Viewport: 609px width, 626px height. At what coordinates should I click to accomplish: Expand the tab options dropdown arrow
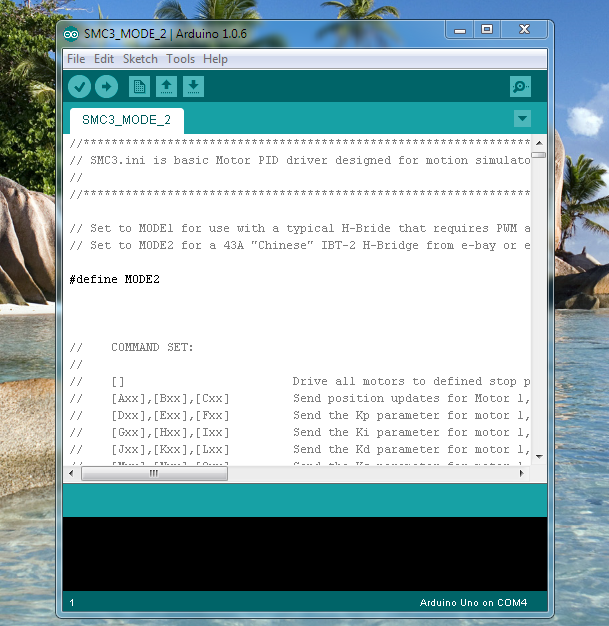pyautogui.click(x=521, y=119)
